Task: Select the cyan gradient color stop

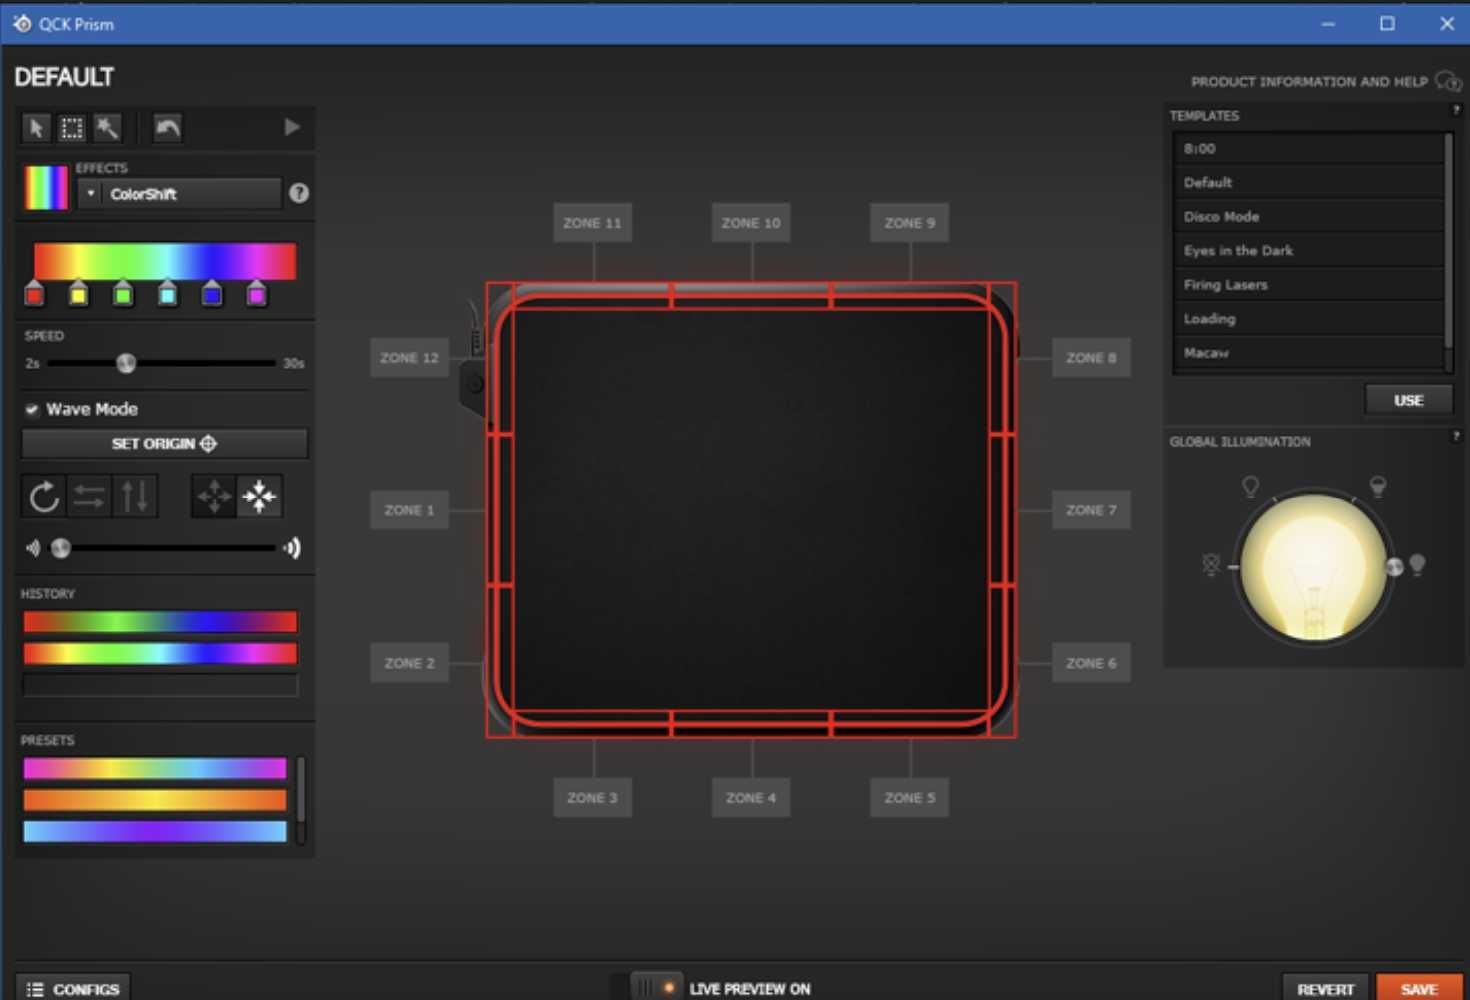Action: 167,294
